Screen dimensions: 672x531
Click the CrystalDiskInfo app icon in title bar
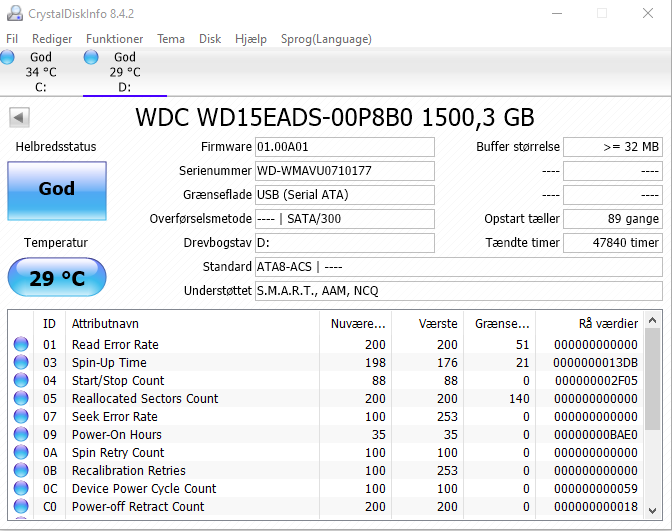coord(15,14)
